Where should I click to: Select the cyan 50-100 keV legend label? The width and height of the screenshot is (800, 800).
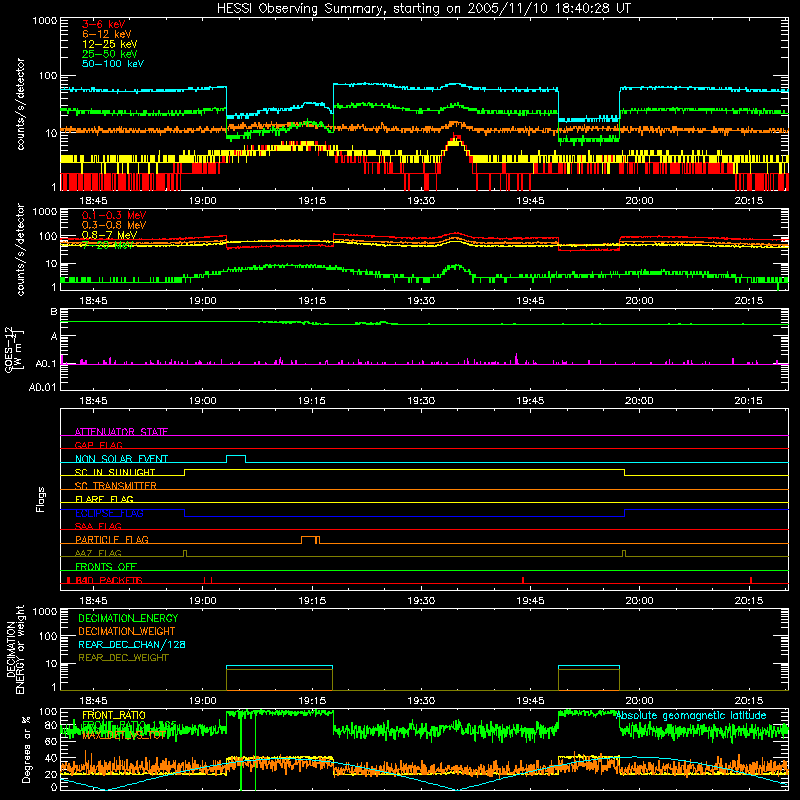(113, 64)
